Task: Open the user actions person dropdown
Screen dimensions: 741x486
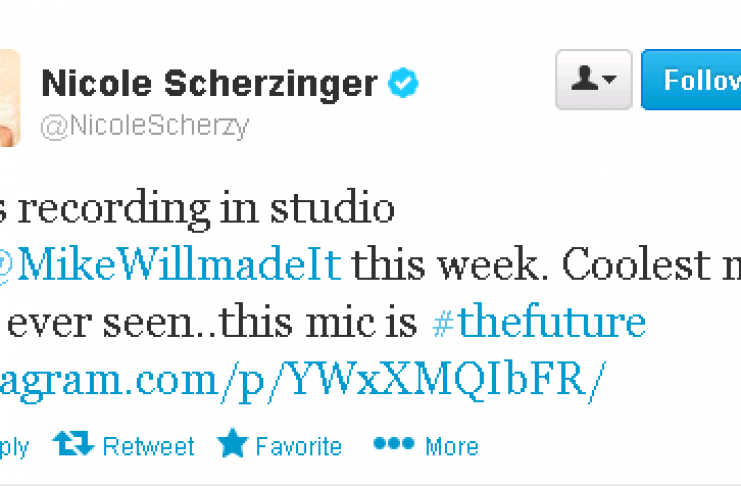Action: 593,80
